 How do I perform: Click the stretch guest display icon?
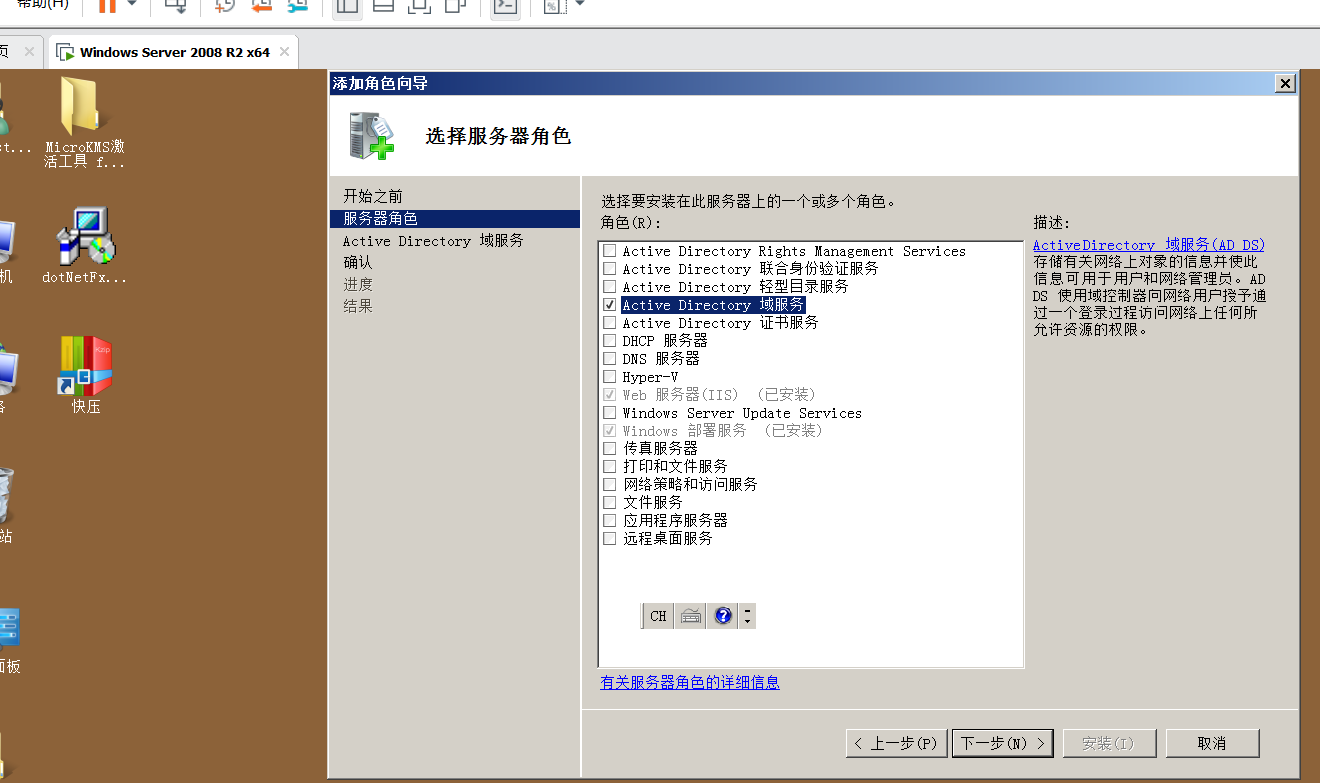click(553, 5)
